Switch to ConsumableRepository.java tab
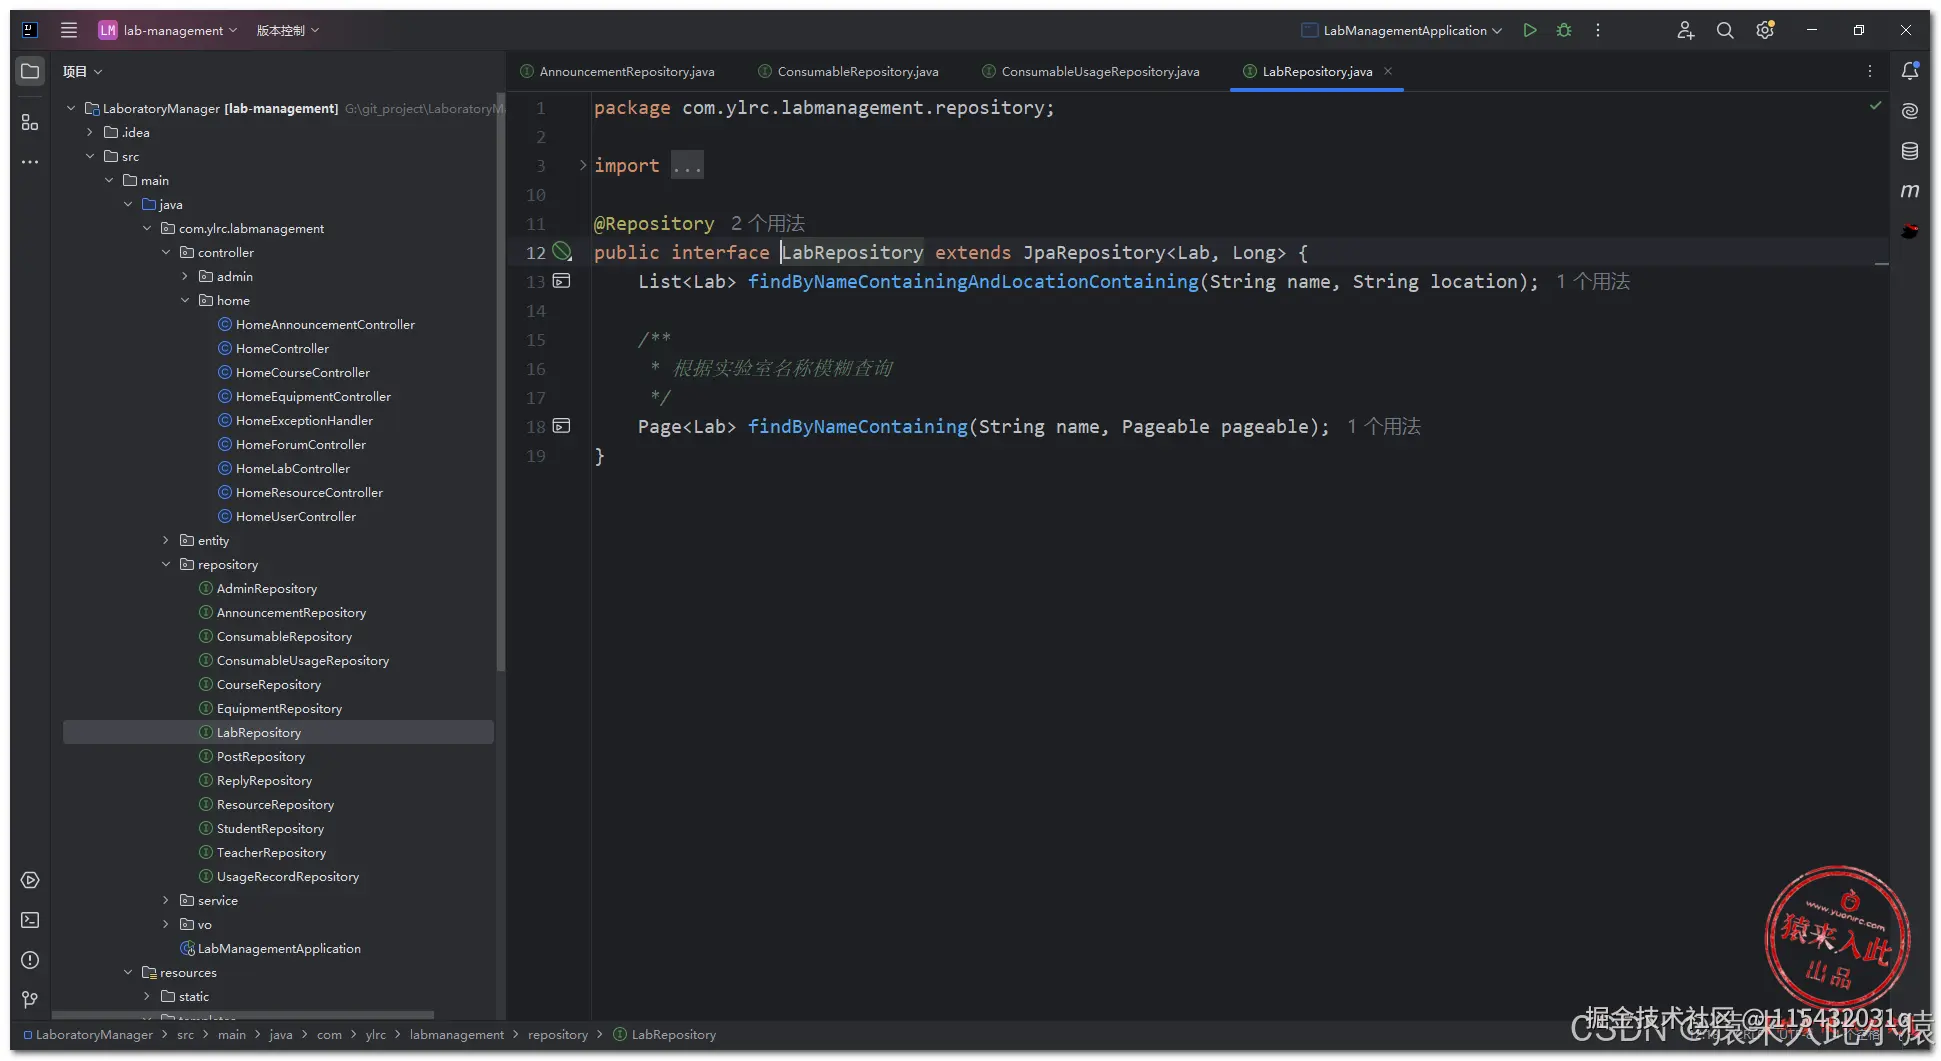 coord(848,71)
